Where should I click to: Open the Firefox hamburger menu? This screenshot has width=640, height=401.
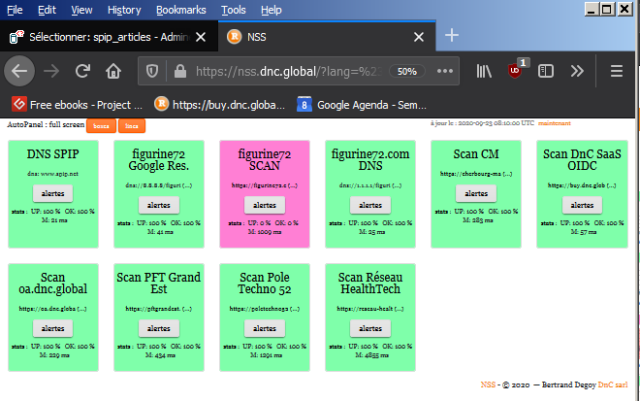[x=616, y=71]
